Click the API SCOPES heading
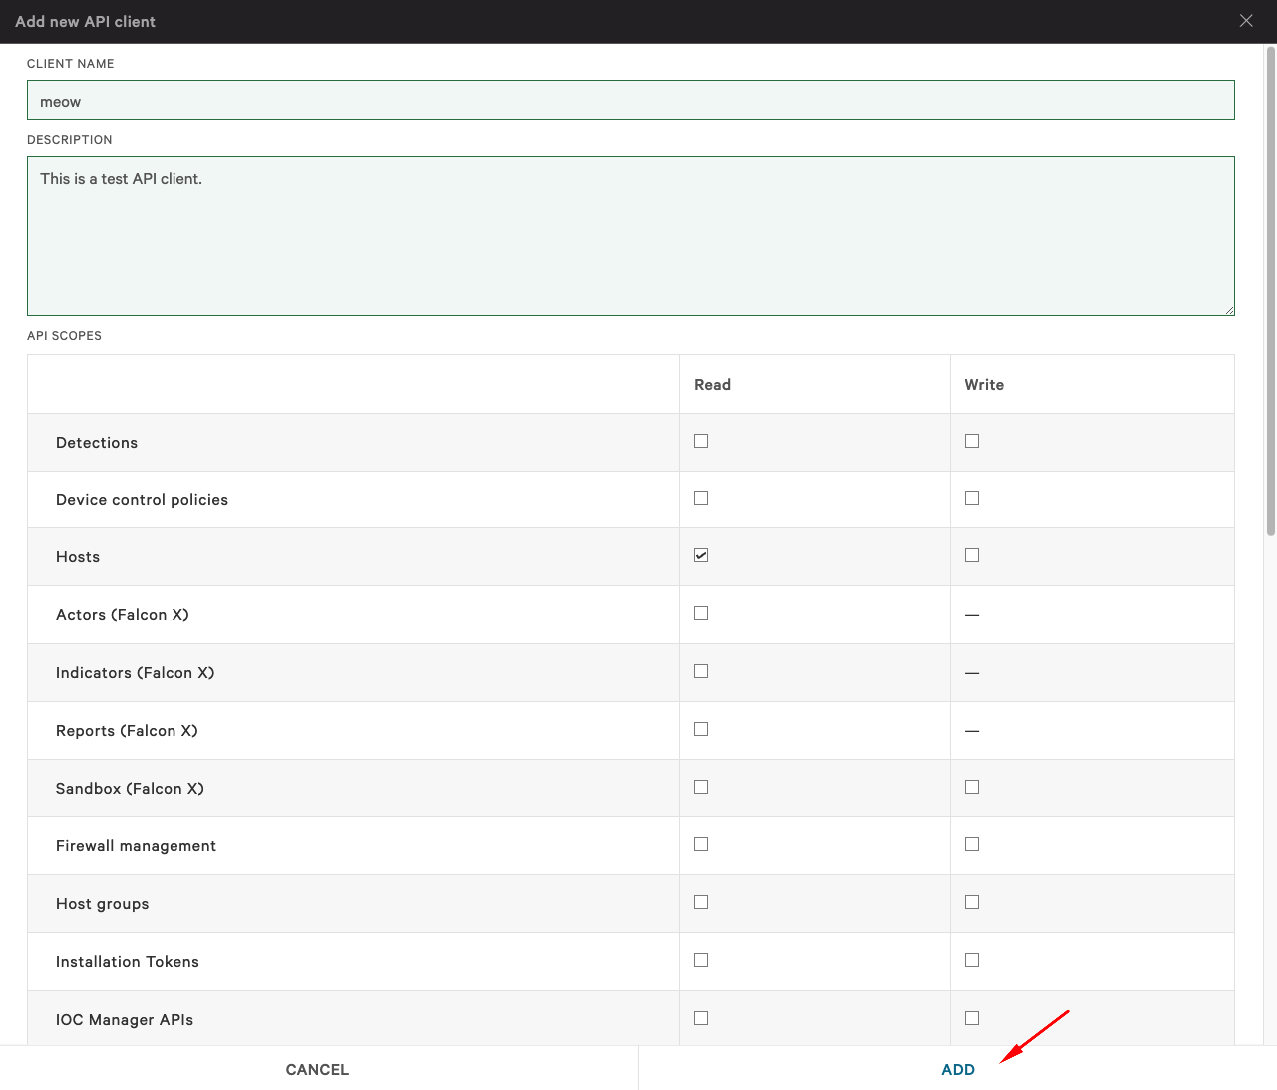The image size is (1277, 1090). pos(64,336)
